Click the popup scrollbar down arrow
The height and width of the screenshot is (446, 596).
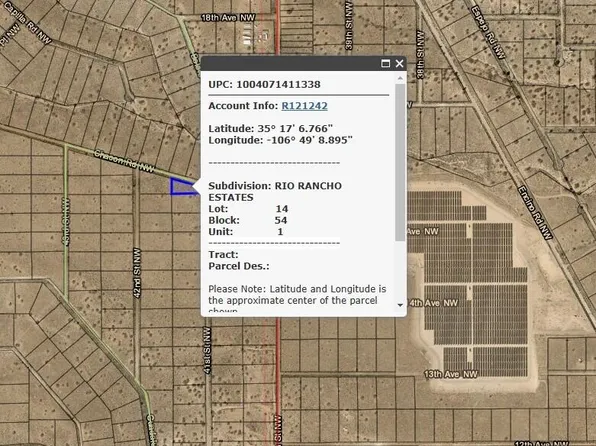[400, 305]
